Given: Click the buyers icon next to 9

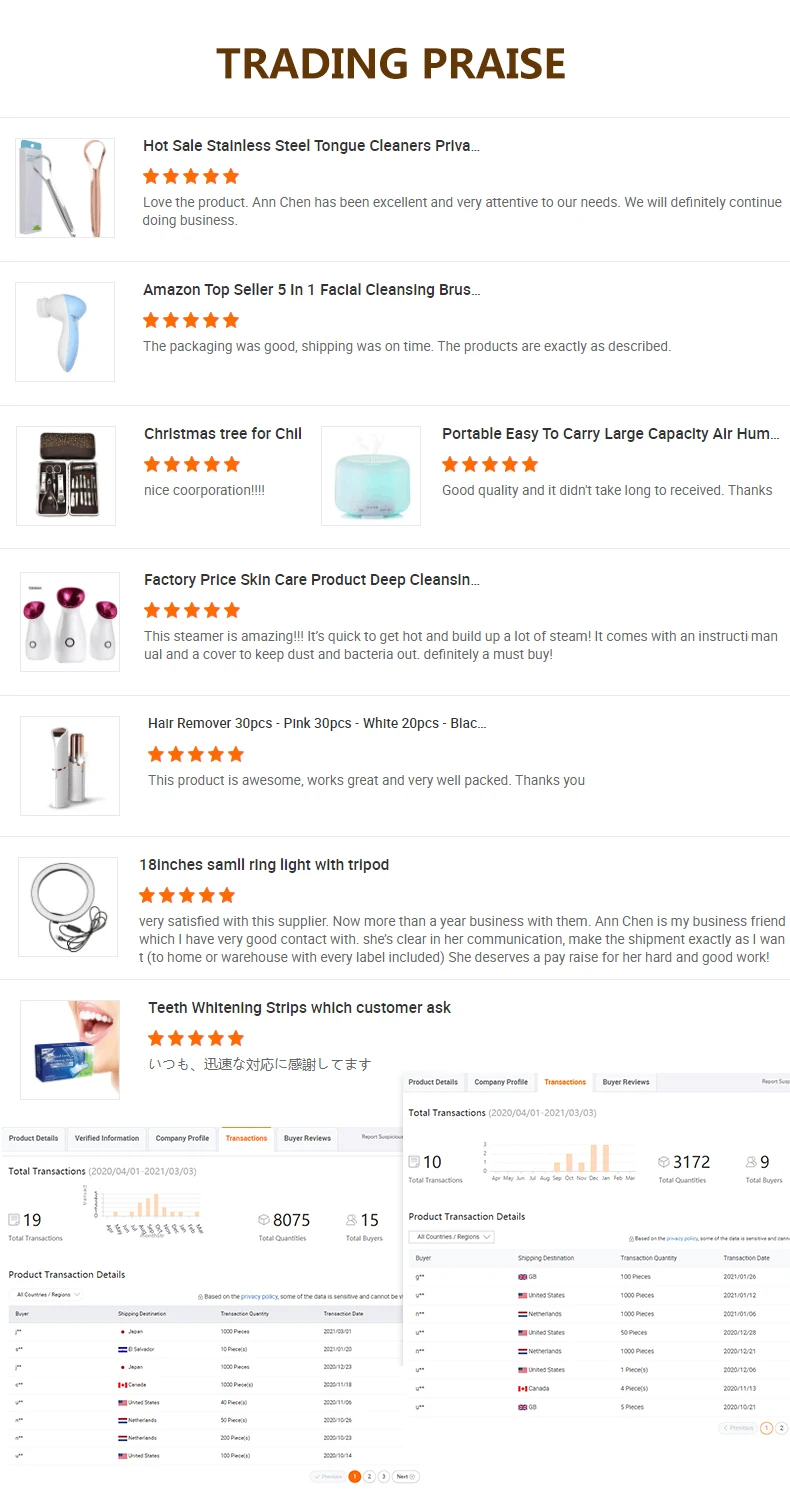Looking at the screenshot, I should [751, 1162].
